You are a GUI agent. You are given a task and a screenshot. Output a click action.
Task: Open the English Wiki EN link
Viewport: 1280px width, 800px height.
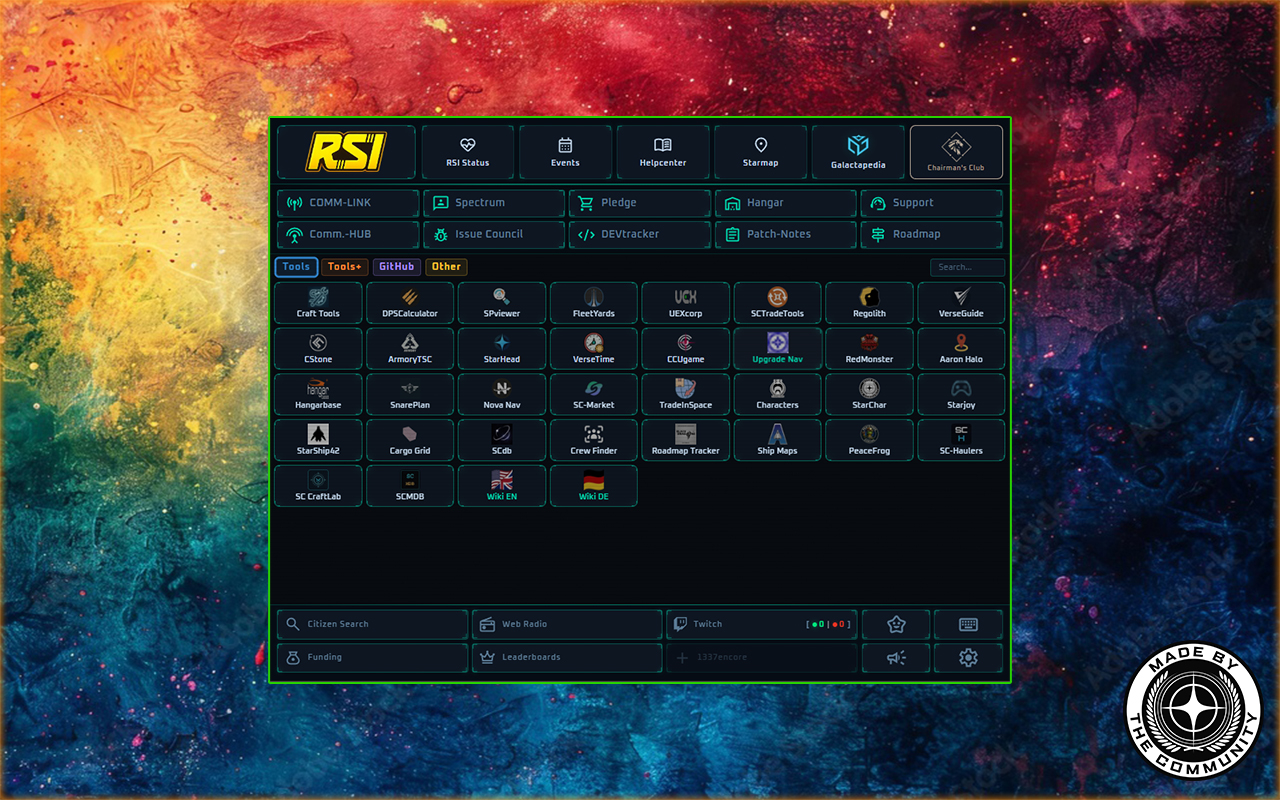pyautogui.click(x=502, y=486)
